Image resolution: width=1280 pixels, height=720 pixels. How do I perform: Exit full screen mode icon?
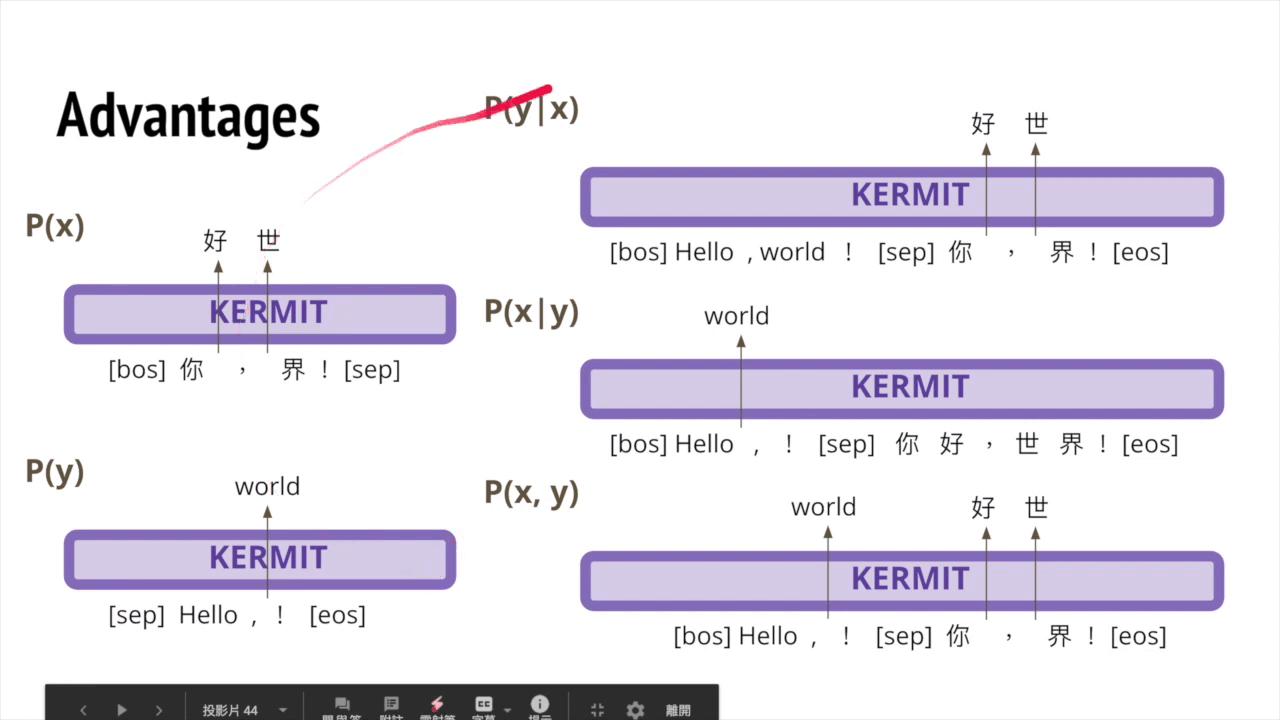[x=598, y=710]
